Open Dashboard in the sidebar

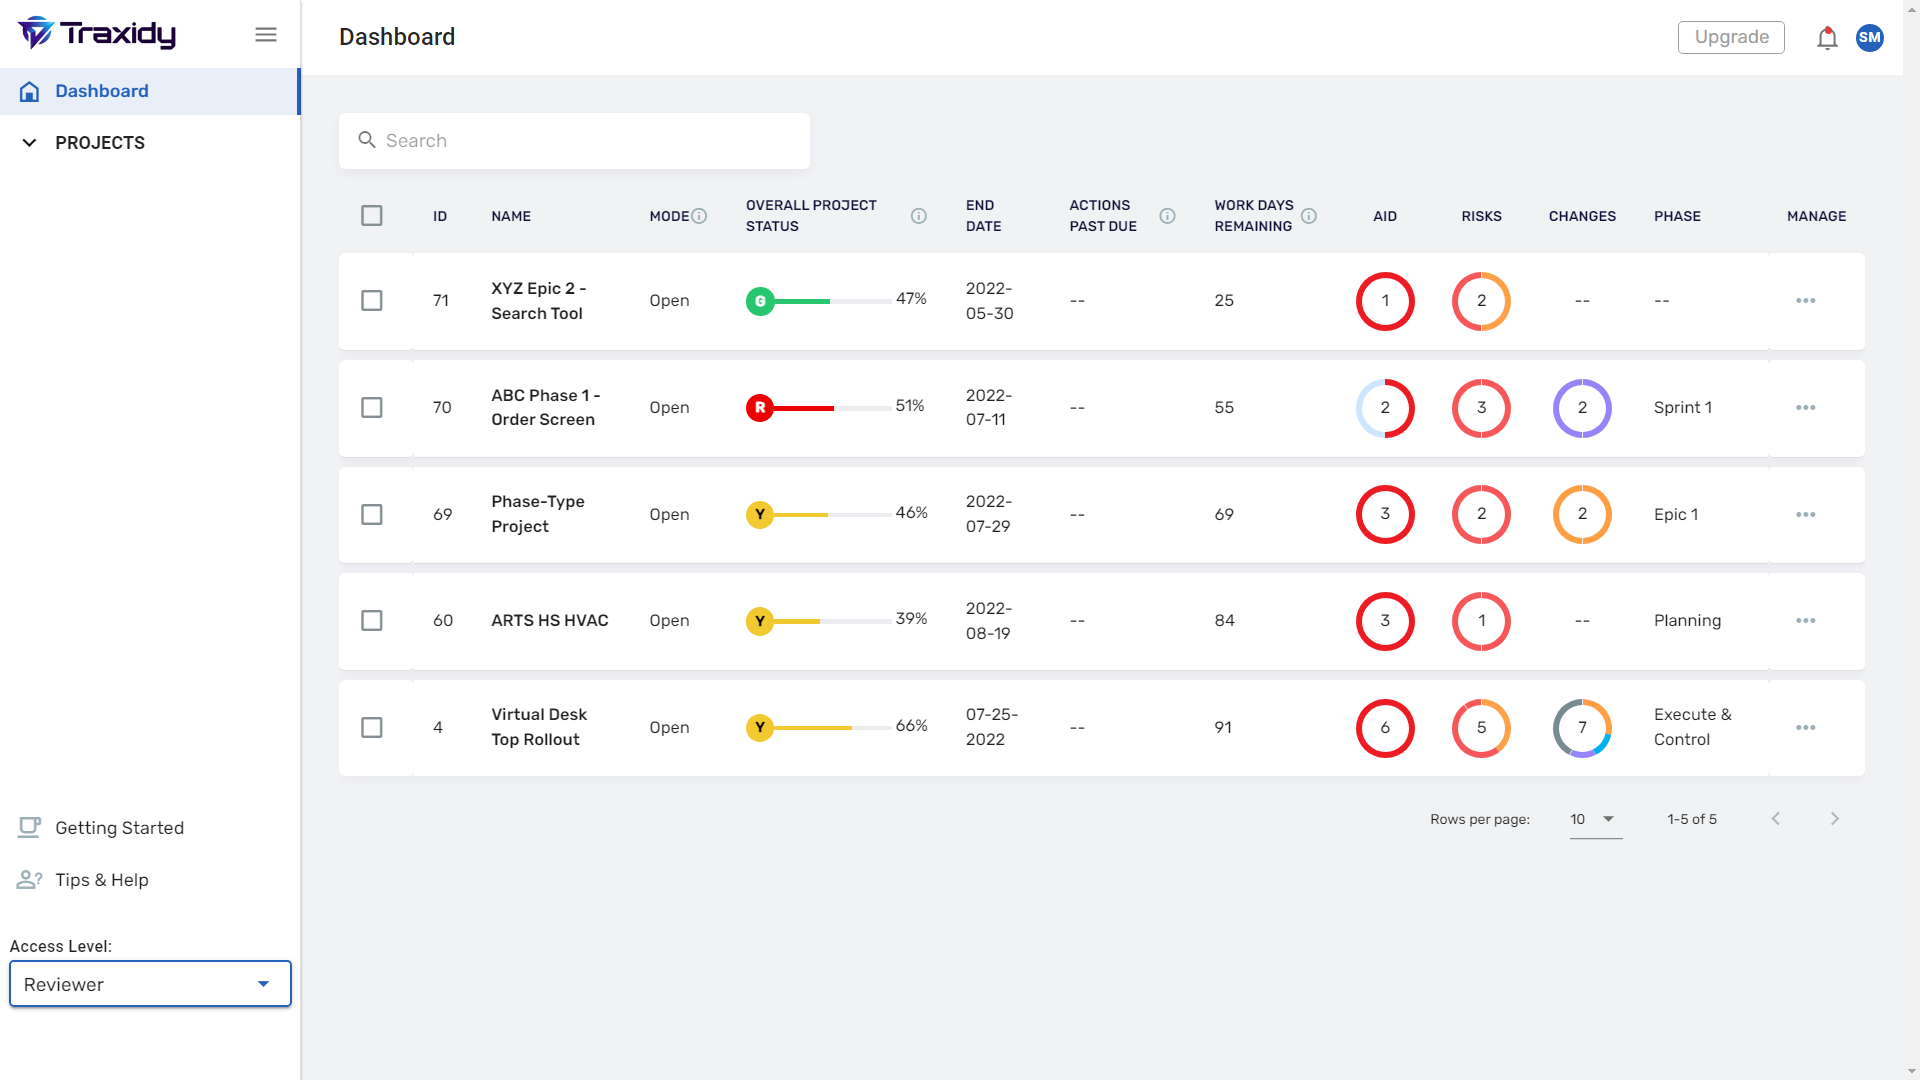point(149,91)
